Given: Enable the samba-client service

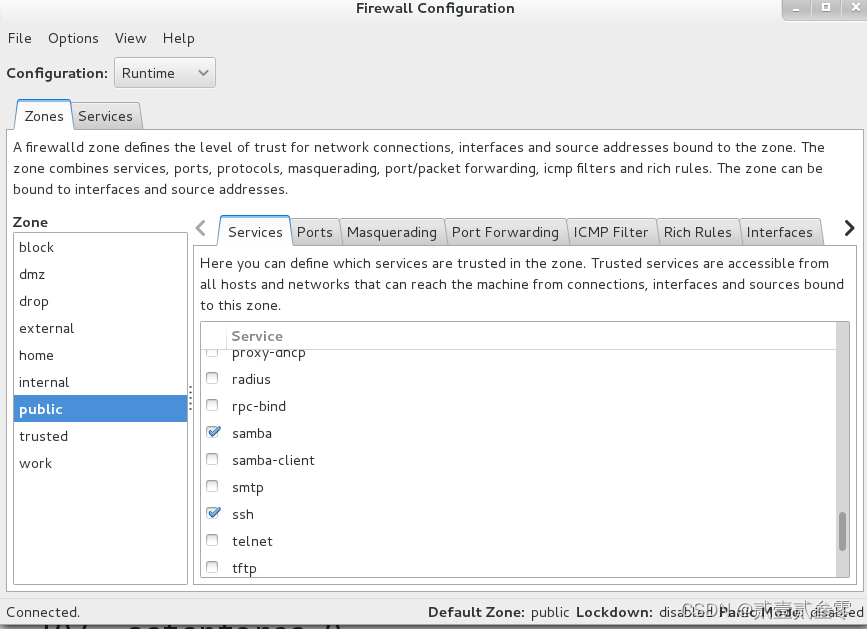Looking at the screenshot, I should click(212, 459).
